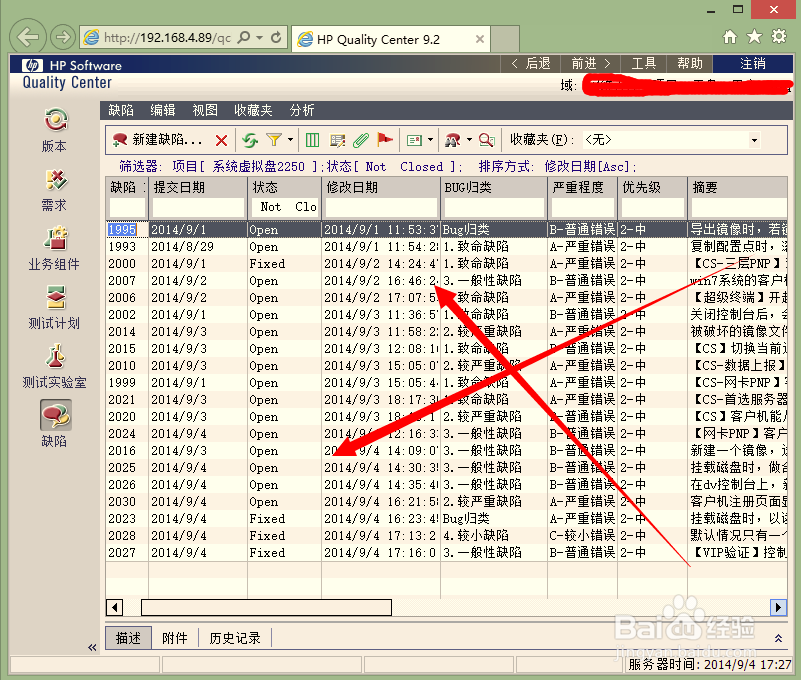Click the 优先级 column header
801x680 pixels.
[652, 187]
